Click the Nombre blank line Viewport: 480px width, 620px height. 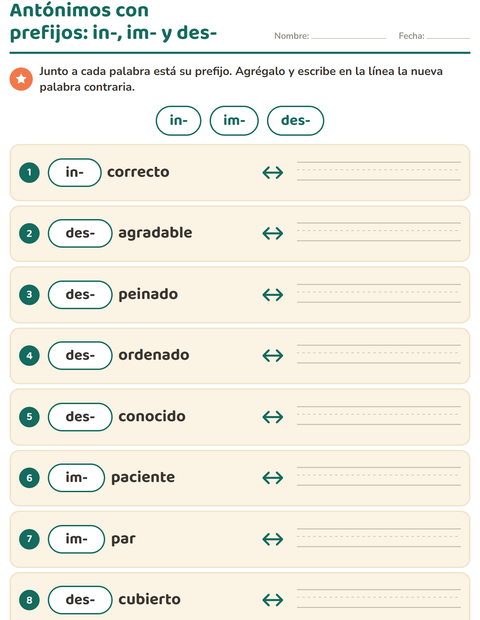349,36
